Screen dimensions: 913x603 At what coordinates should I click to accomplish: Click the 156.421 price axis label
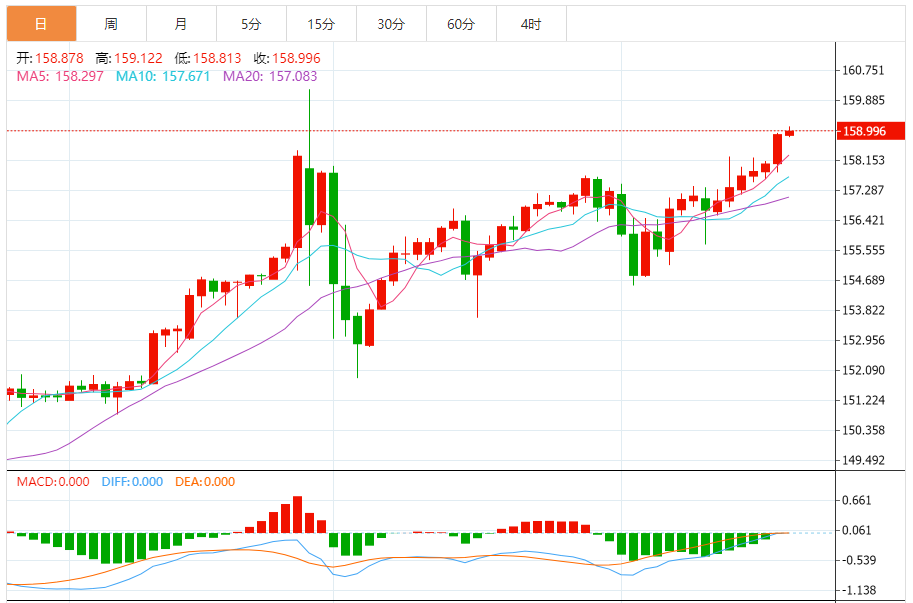pos(863,221)
